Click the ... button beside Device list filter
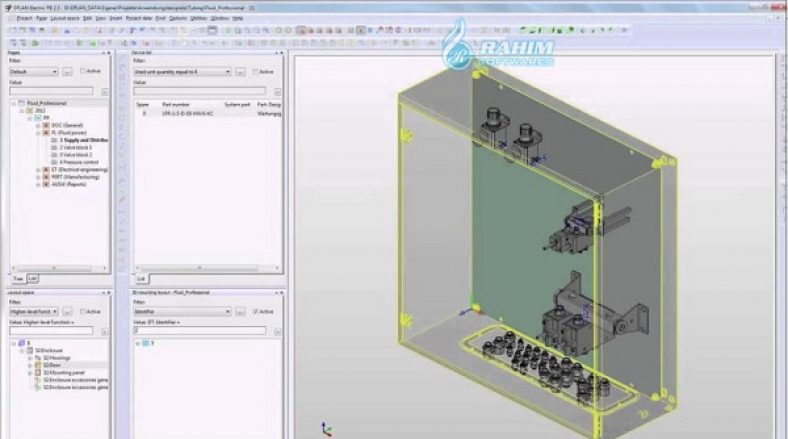Screen dimensions: 788x439 click(x=240, y=72)
